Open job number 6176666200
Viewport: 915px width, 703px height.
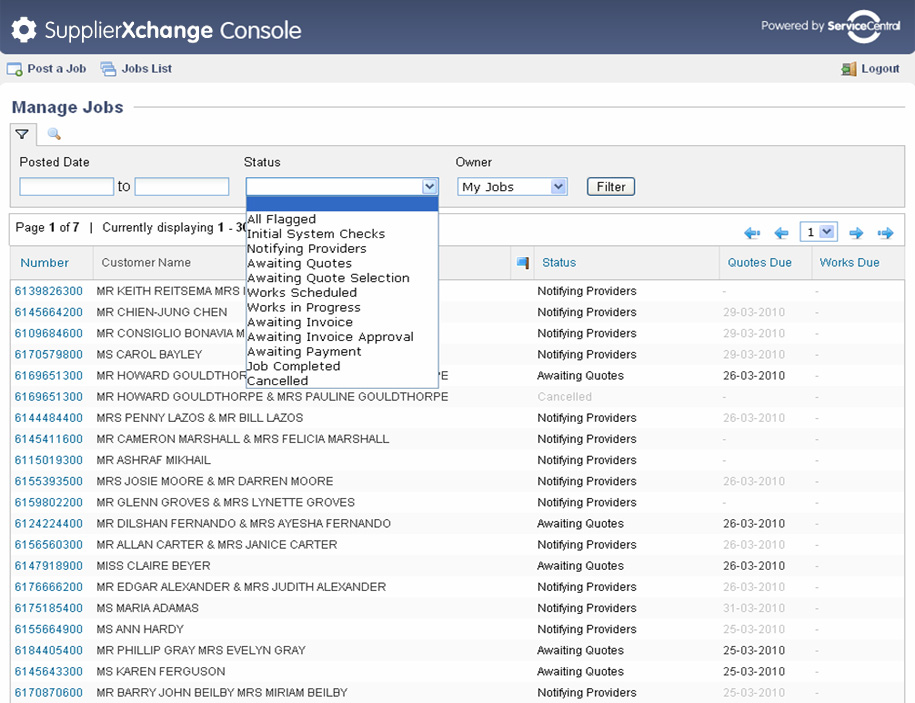(48, 587)
